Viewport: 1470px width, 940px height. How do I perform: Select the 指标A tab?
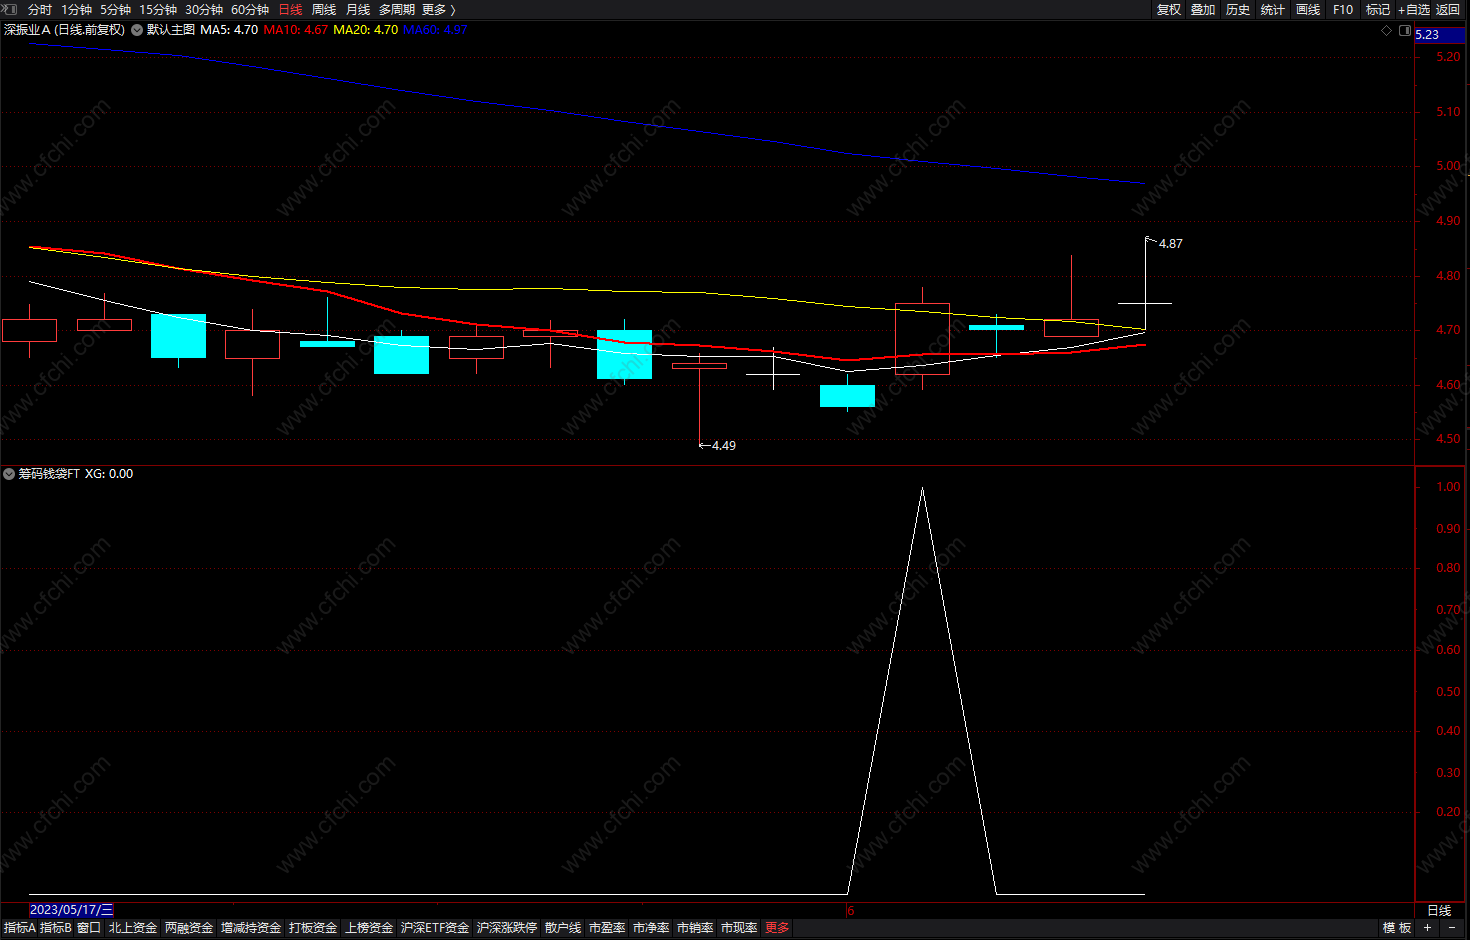(20, 928)
